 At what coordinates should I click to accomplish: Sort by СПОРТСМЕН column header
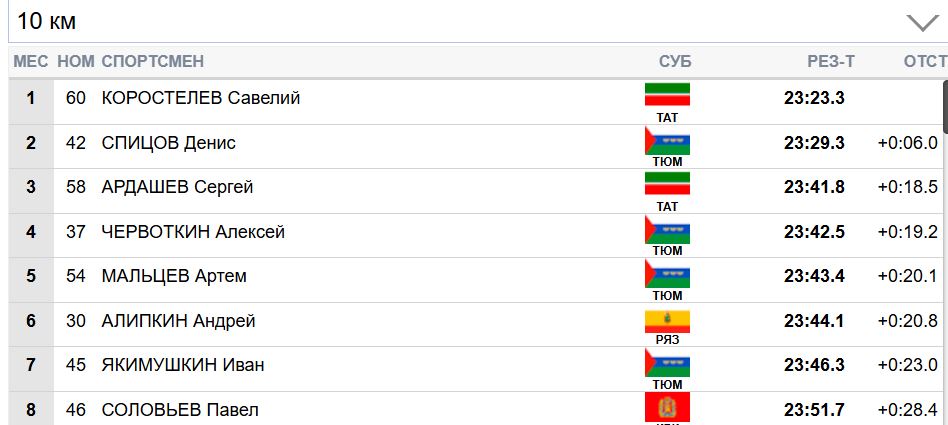pyautogui.click(x=152, y=61)
